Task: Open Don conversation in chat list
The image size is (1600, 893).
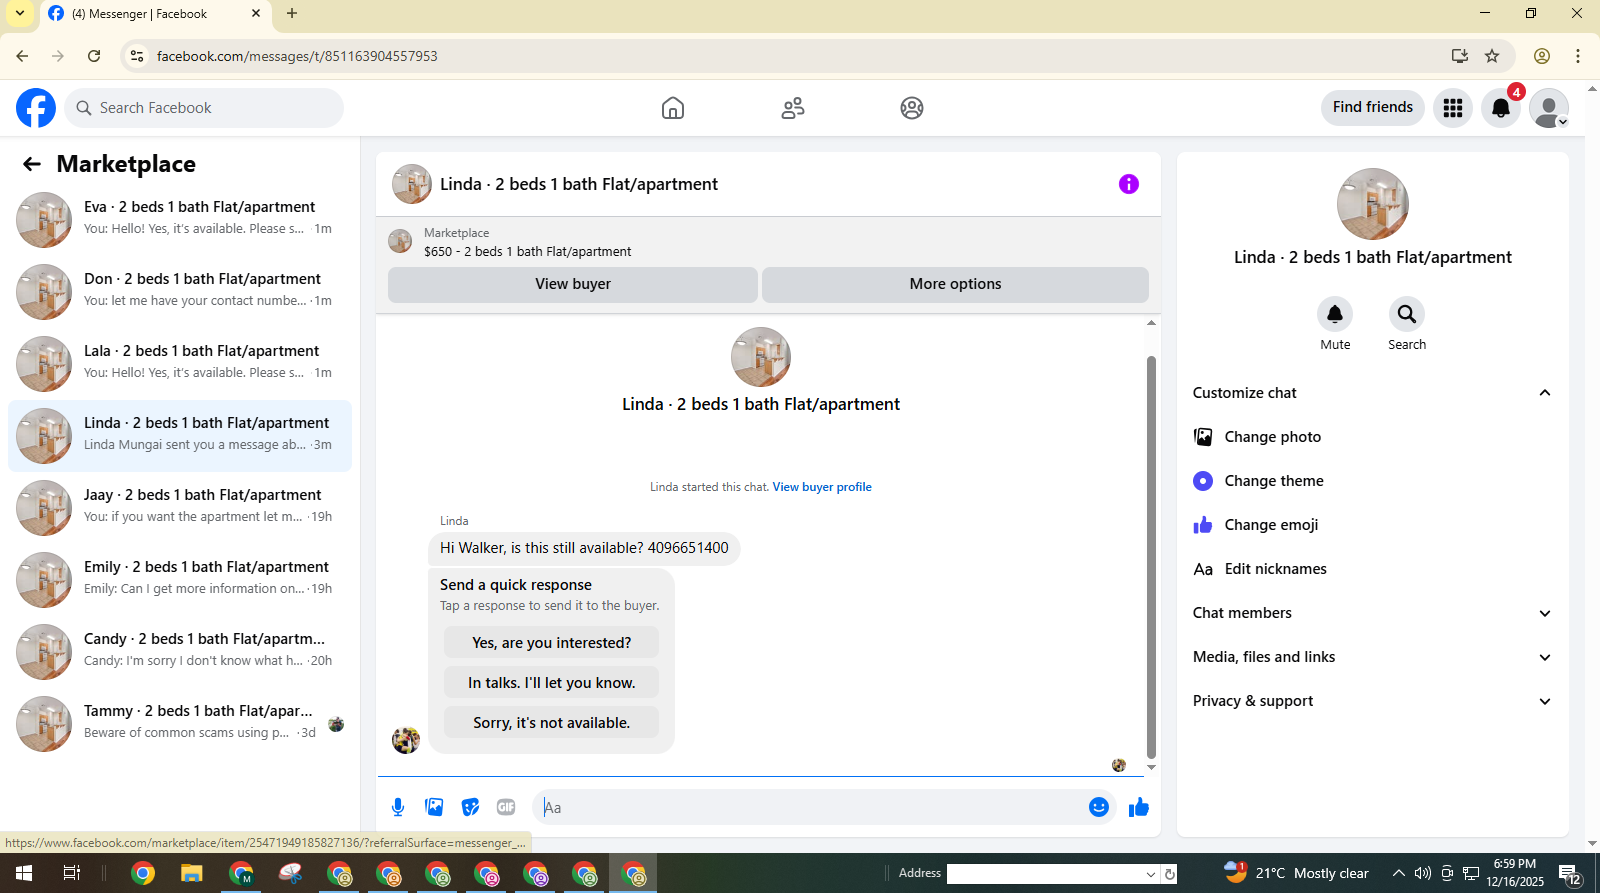Action: 180,291
